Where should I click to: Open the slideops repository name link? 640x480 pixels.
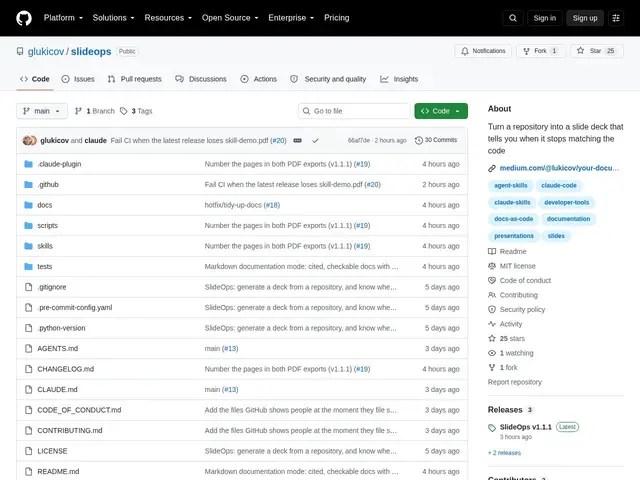(91, 51)
